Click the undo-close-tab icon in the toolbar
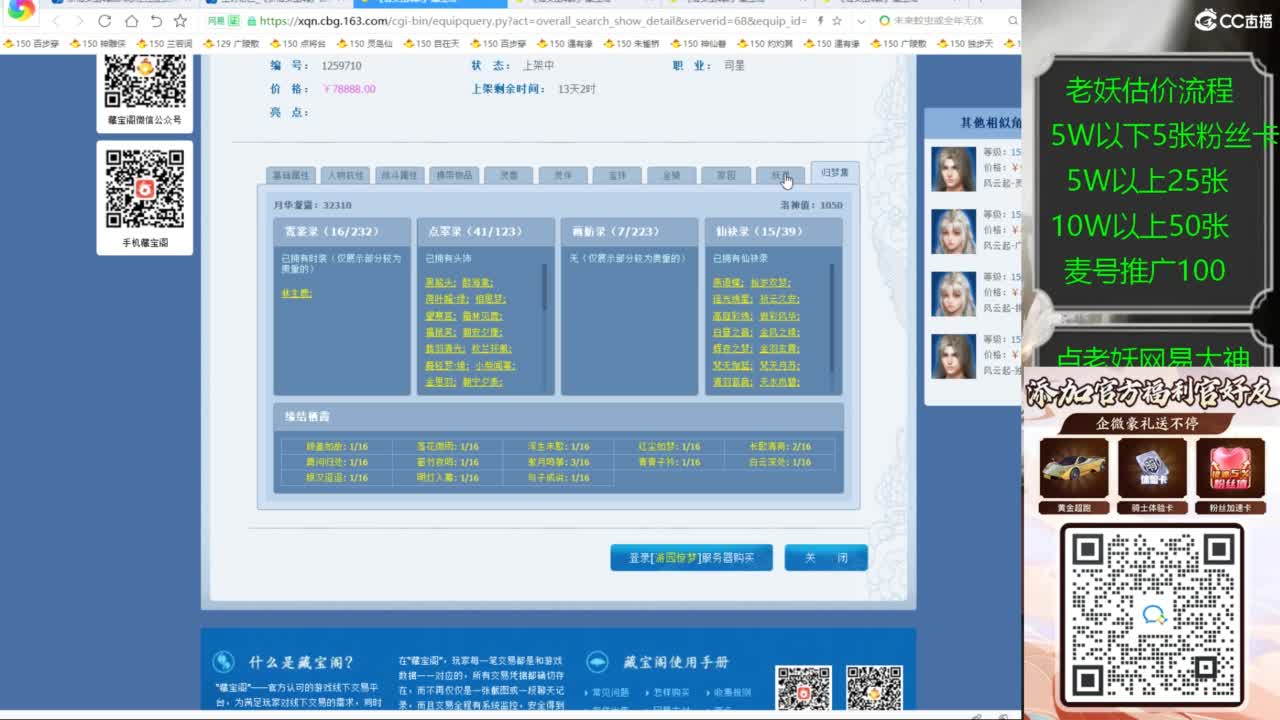The height and width of the screenshot is (720, 1280). click(x=156, y=21)
